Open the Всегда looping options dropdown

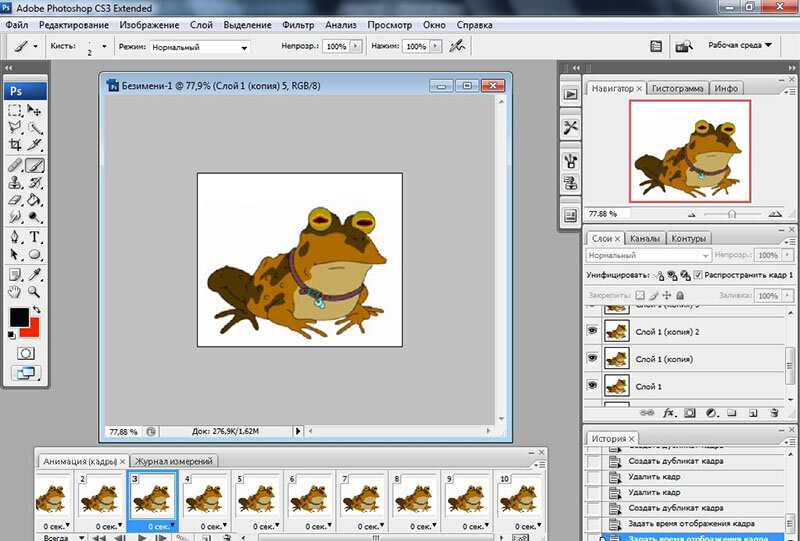64,537
